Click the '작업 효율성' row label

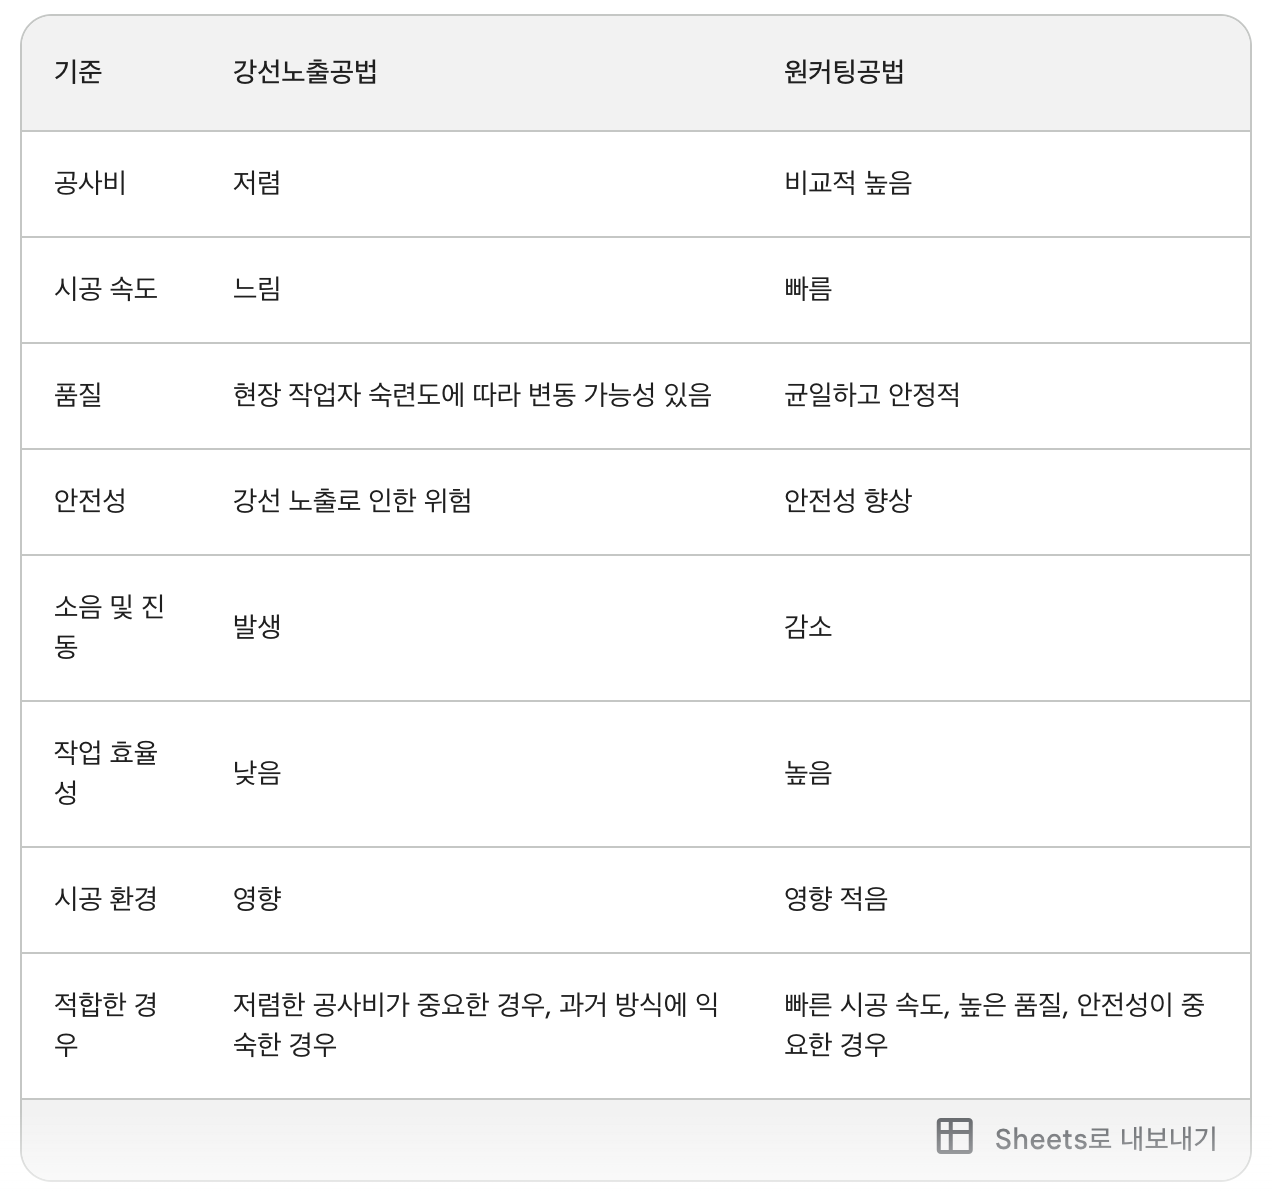(106, 772)
